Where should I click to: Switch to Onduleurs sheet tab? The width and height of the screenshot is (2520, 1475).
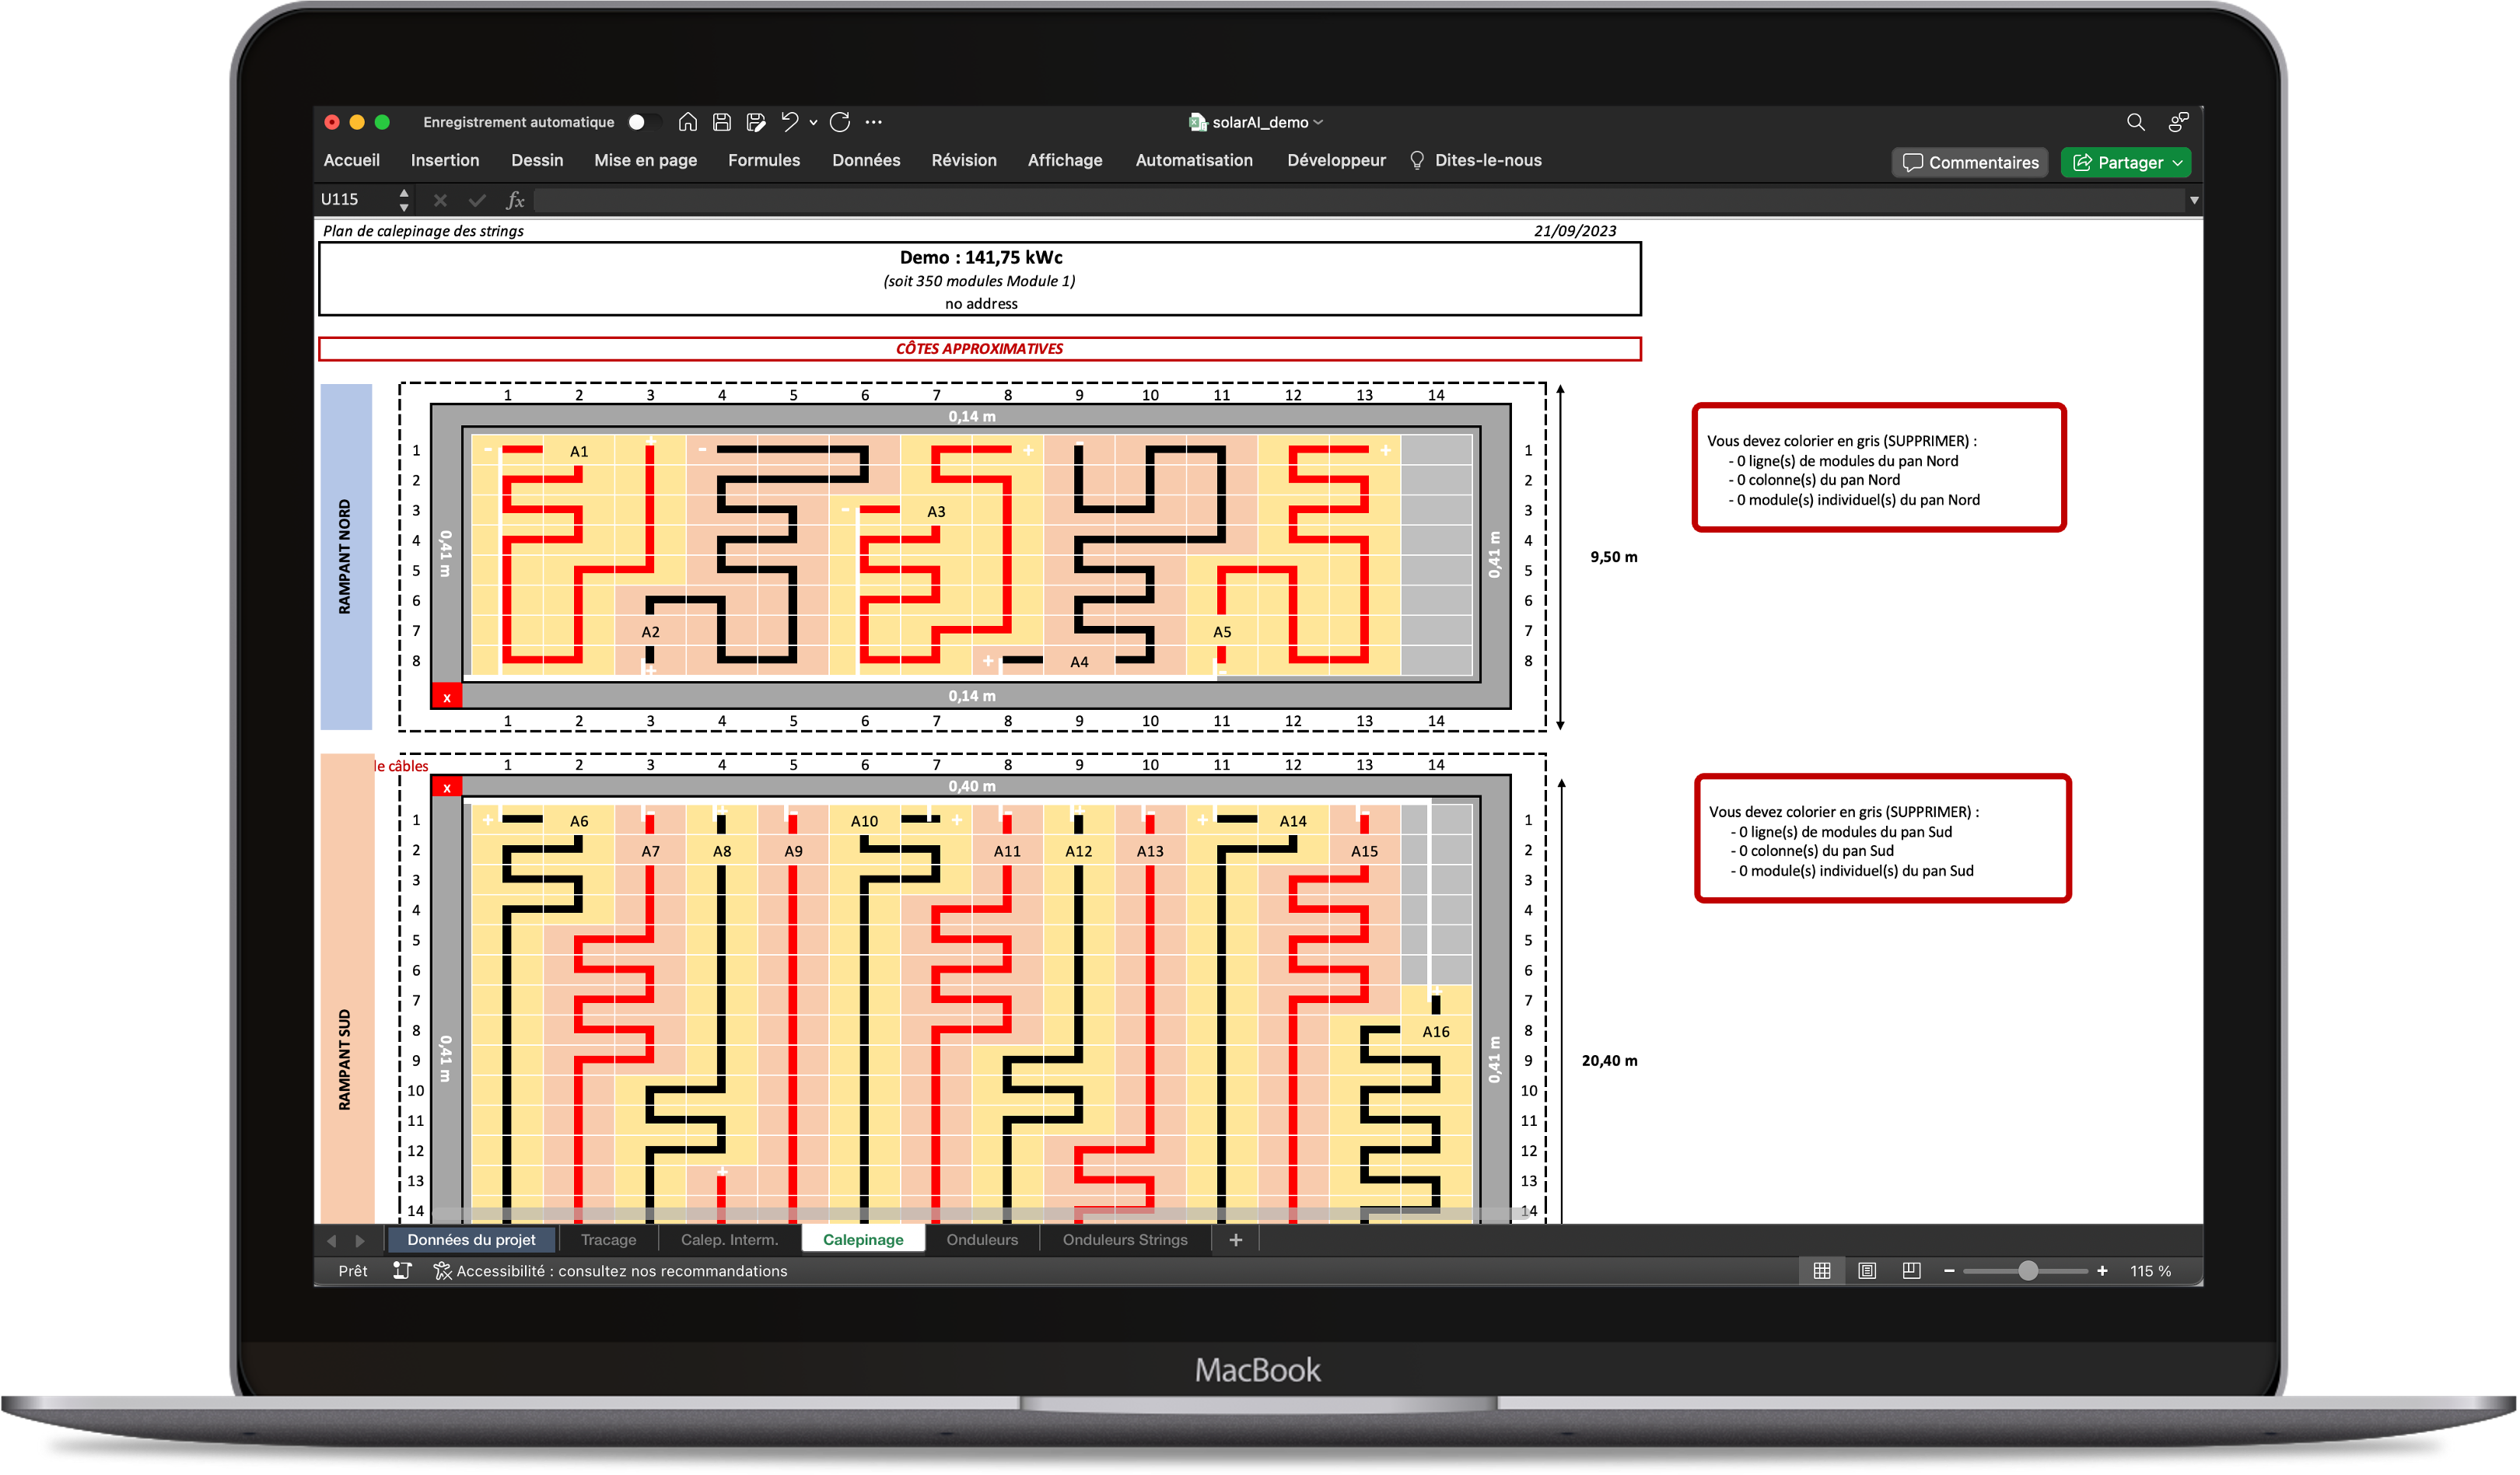click(x=982, y=1240)
